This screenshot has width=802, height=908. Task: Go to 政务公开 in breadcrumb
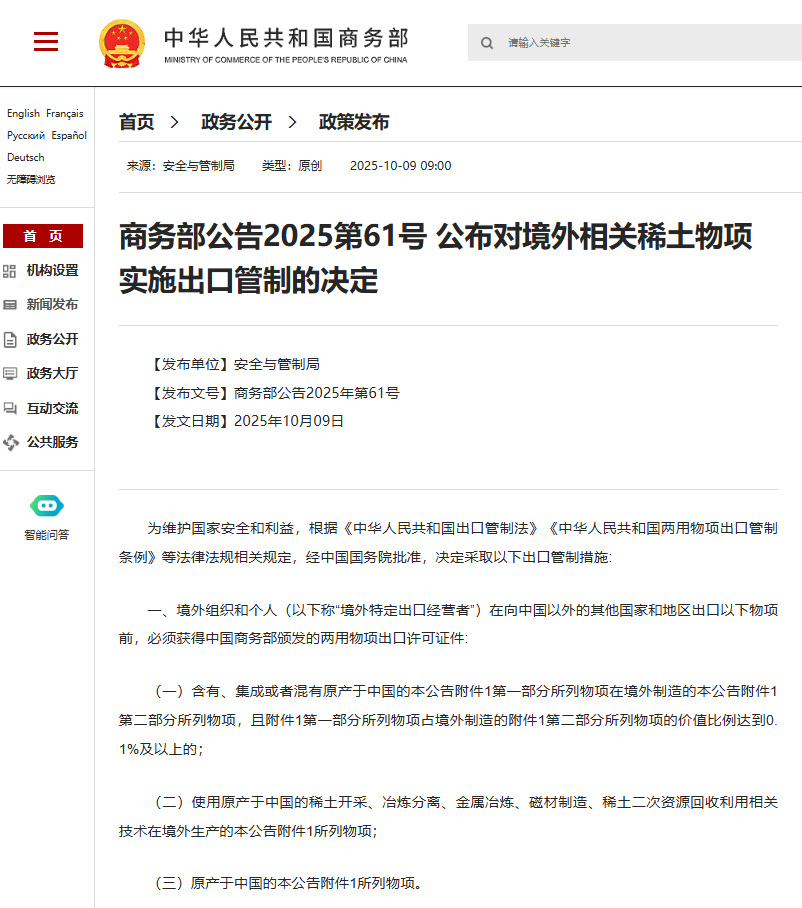[236, 122]
